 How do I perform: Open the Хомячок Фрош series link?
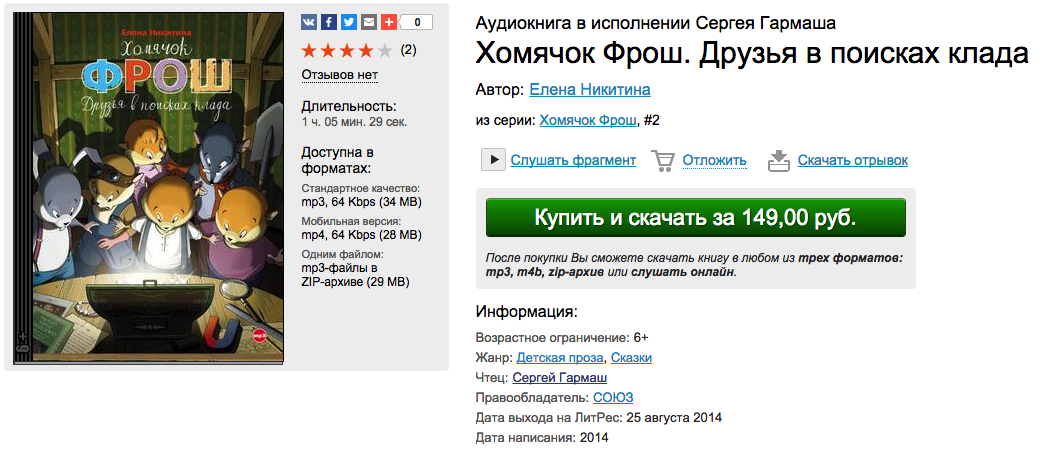click(x=588, y=120)
